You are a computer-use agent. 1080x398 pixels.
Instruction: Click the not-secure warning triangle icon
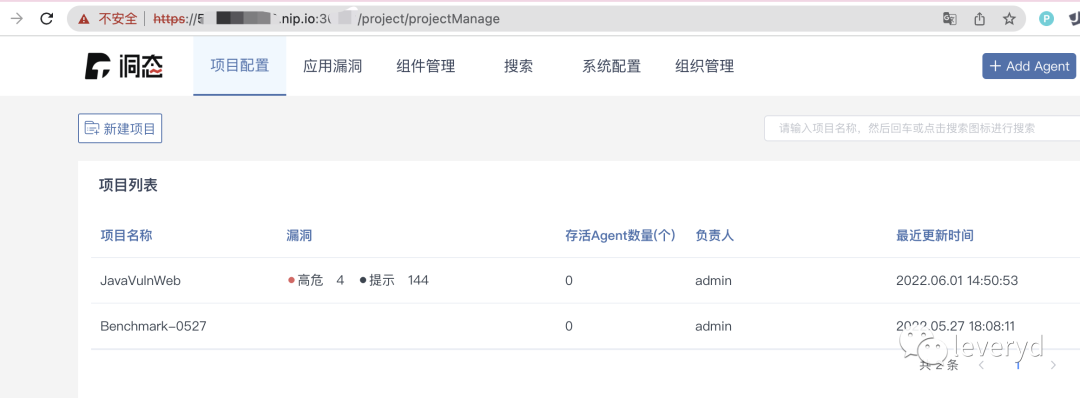click(x=84, y=19)
